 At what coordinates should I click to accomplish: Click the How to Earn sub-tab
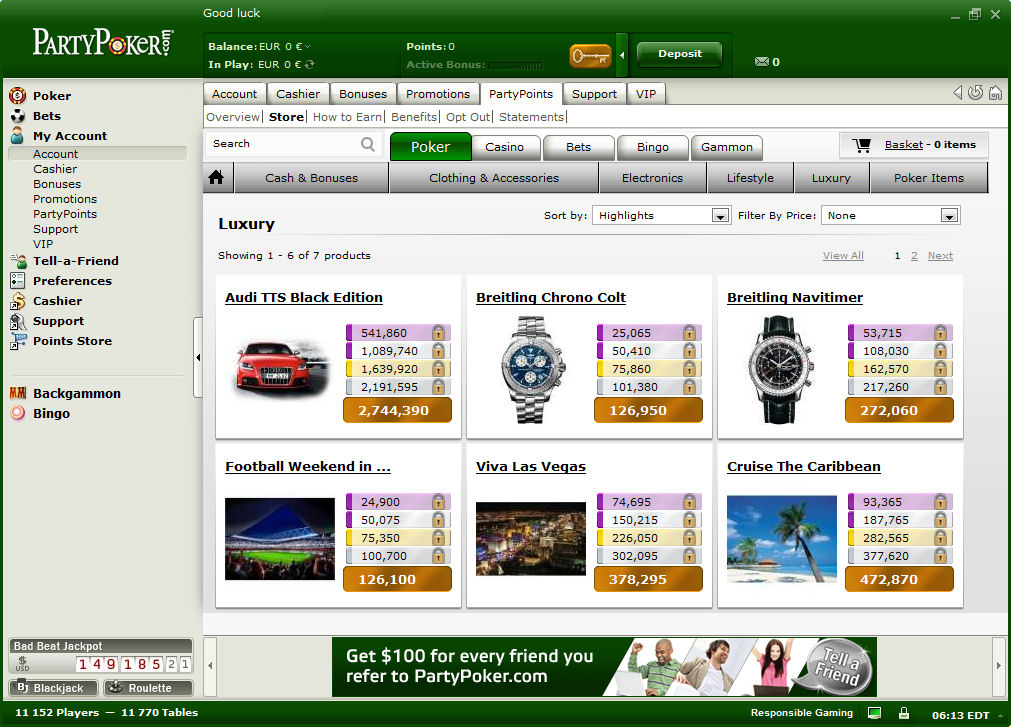[347, 117]
